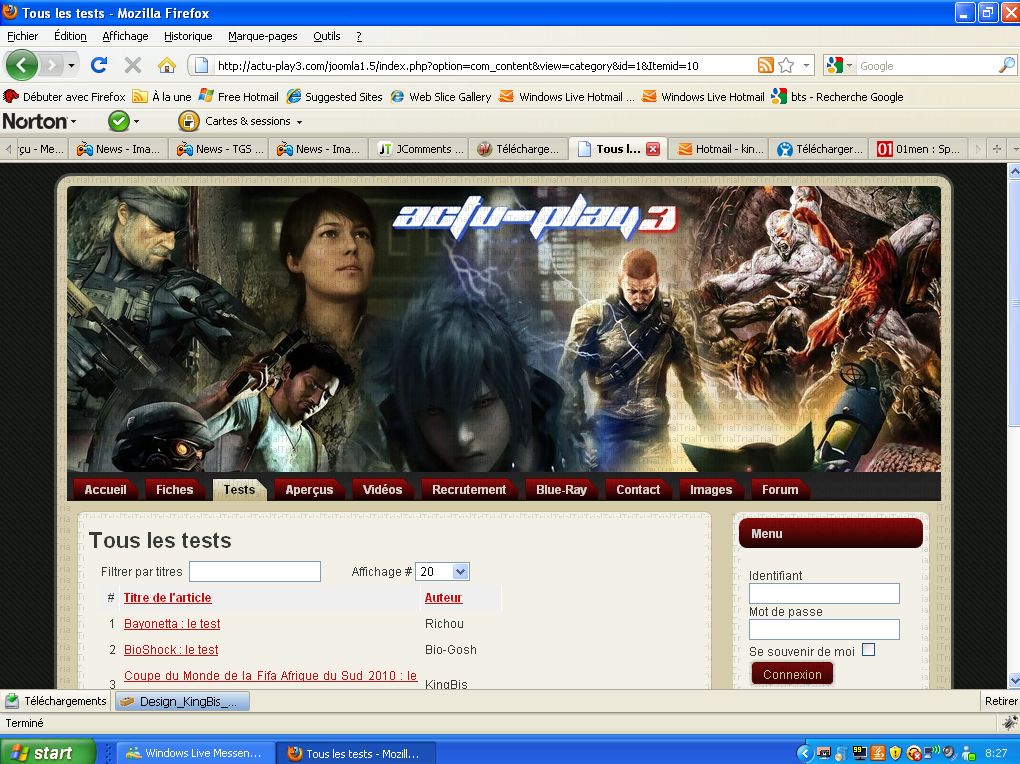
Task: Bookmark this page with the star icon
Action: pyautogui.click(x=786, y=65)
